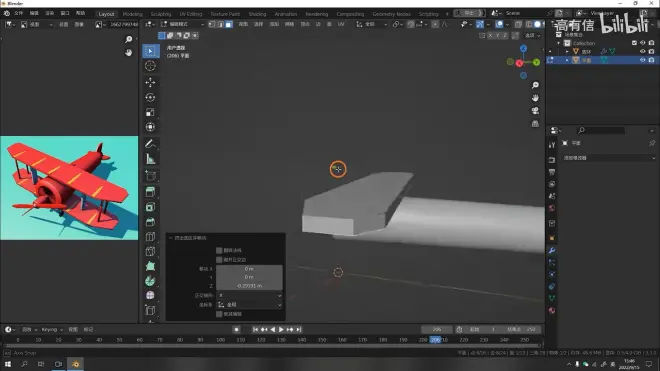
Task: Open the pivot point dropdown
Action: [397, 24]
